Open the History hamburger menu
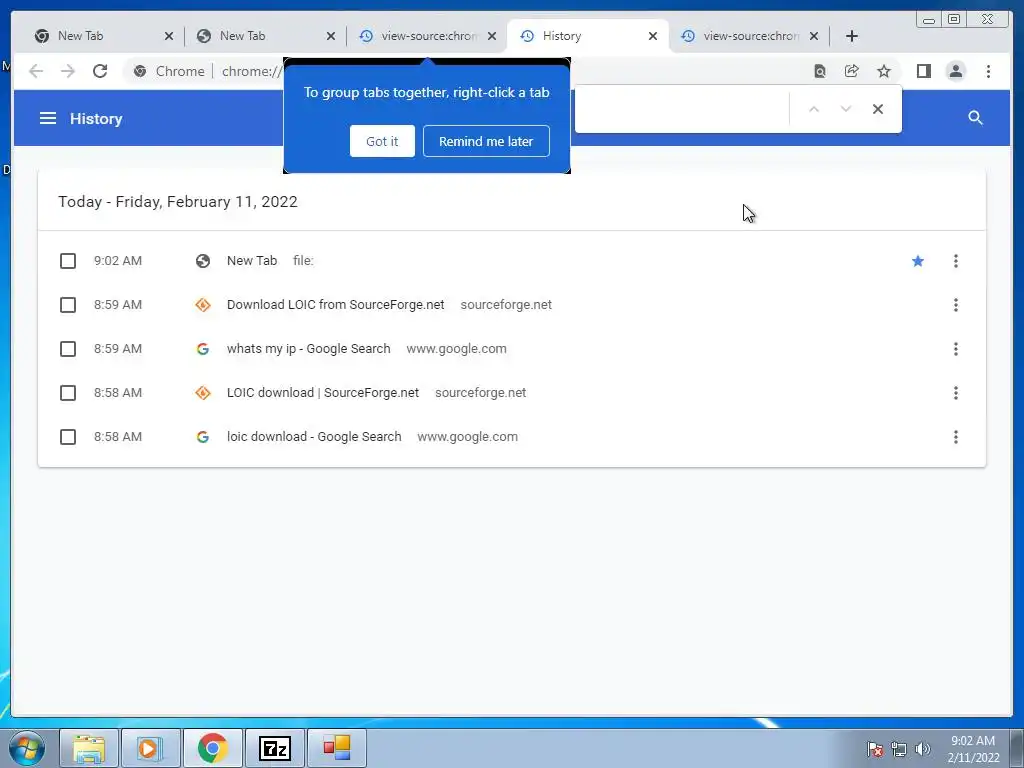This screenshot has width=1024, height=768. pos(48,118)
